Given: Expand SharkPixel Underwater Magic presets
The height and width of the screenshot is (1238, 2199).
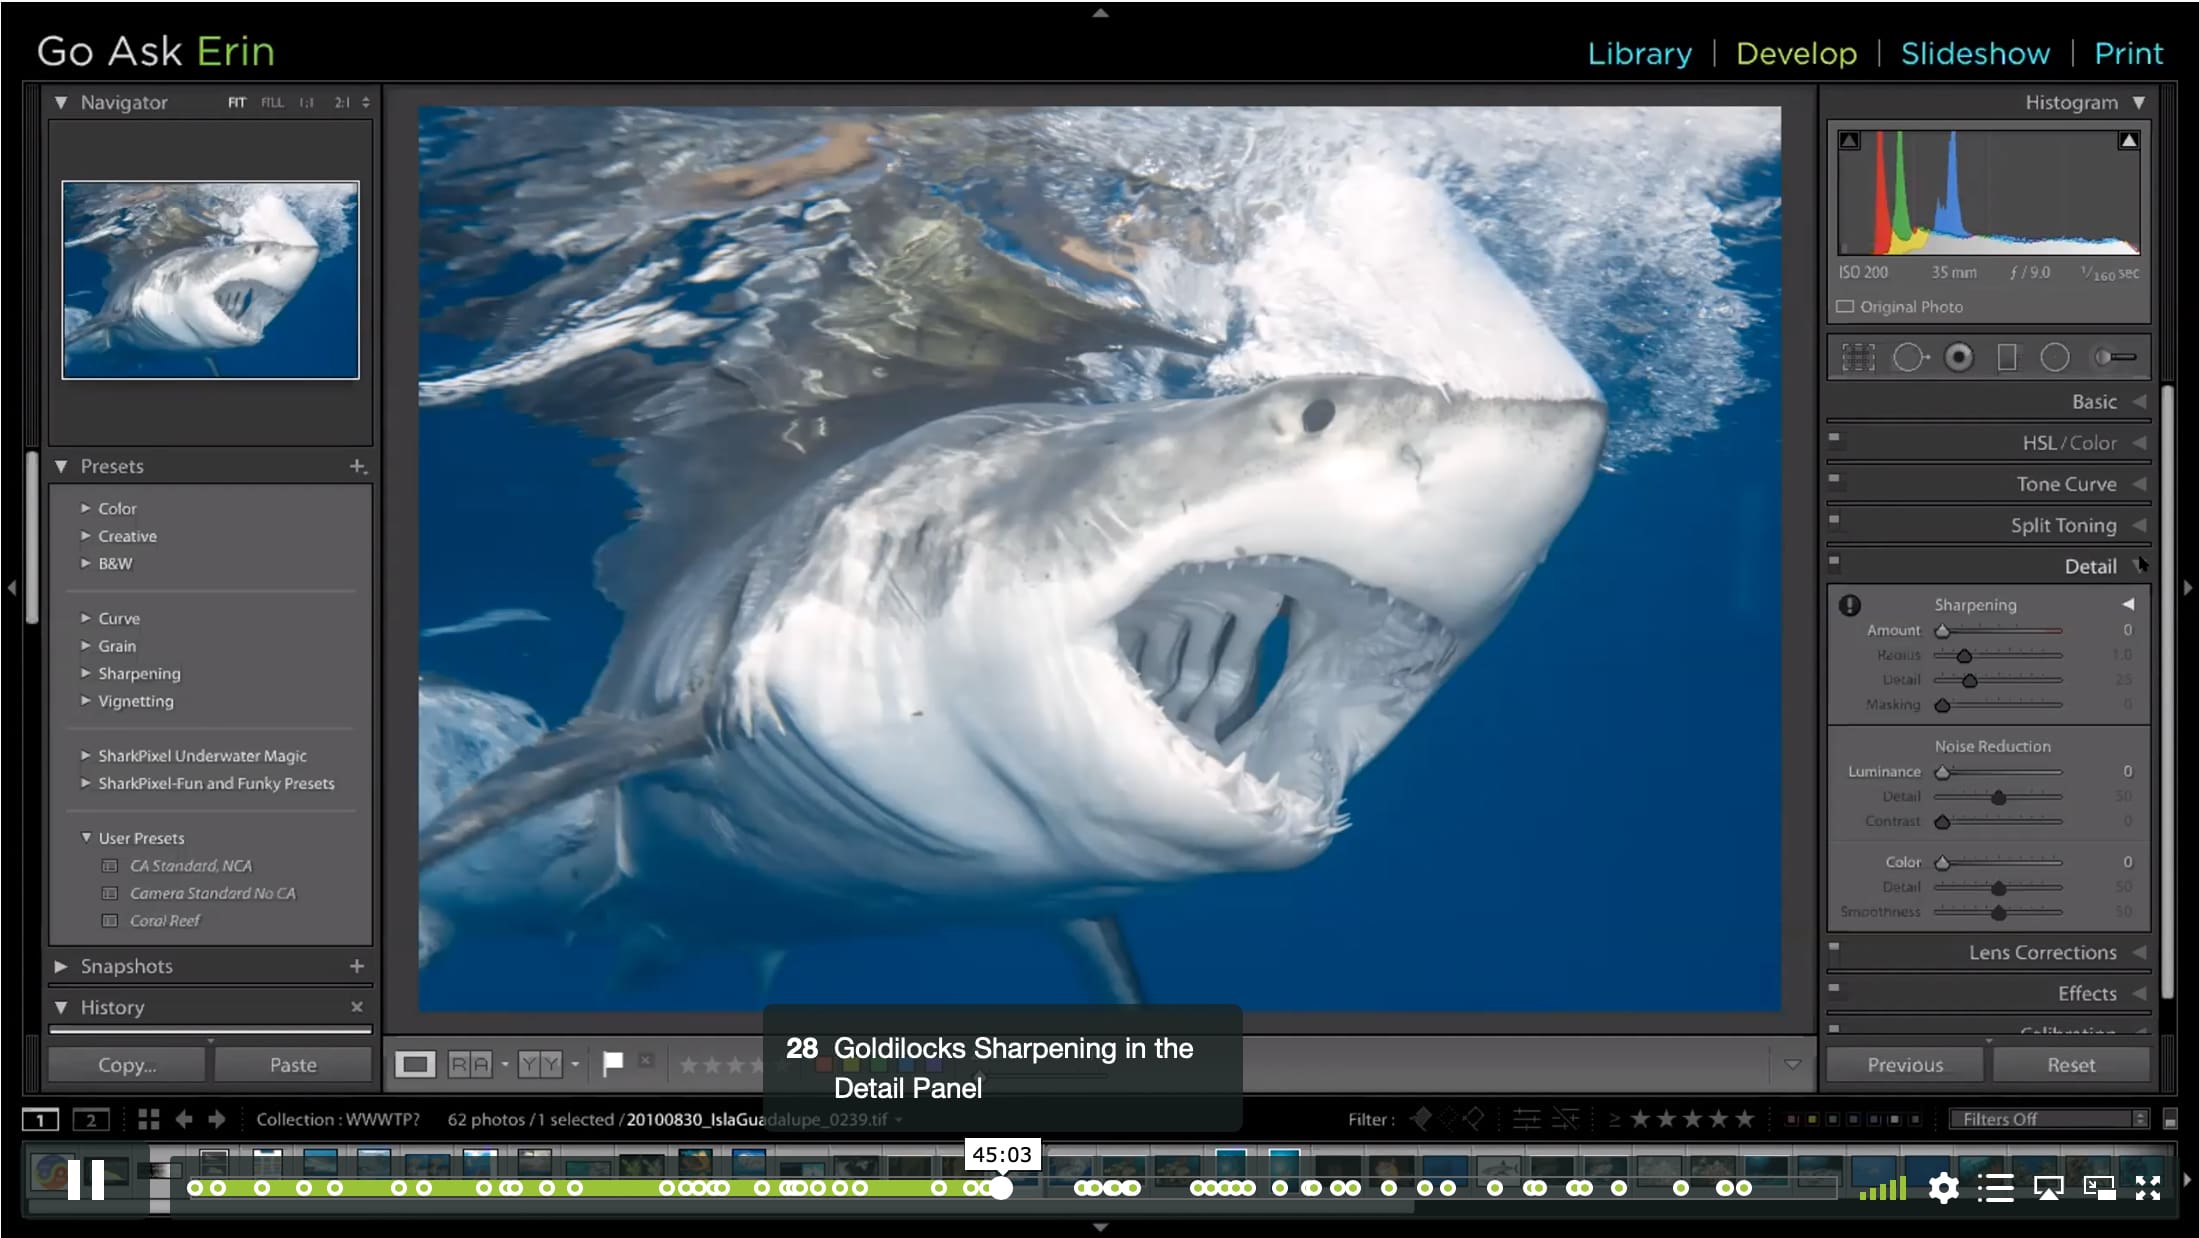Looking at the screenshot, I should pos(86,755).
